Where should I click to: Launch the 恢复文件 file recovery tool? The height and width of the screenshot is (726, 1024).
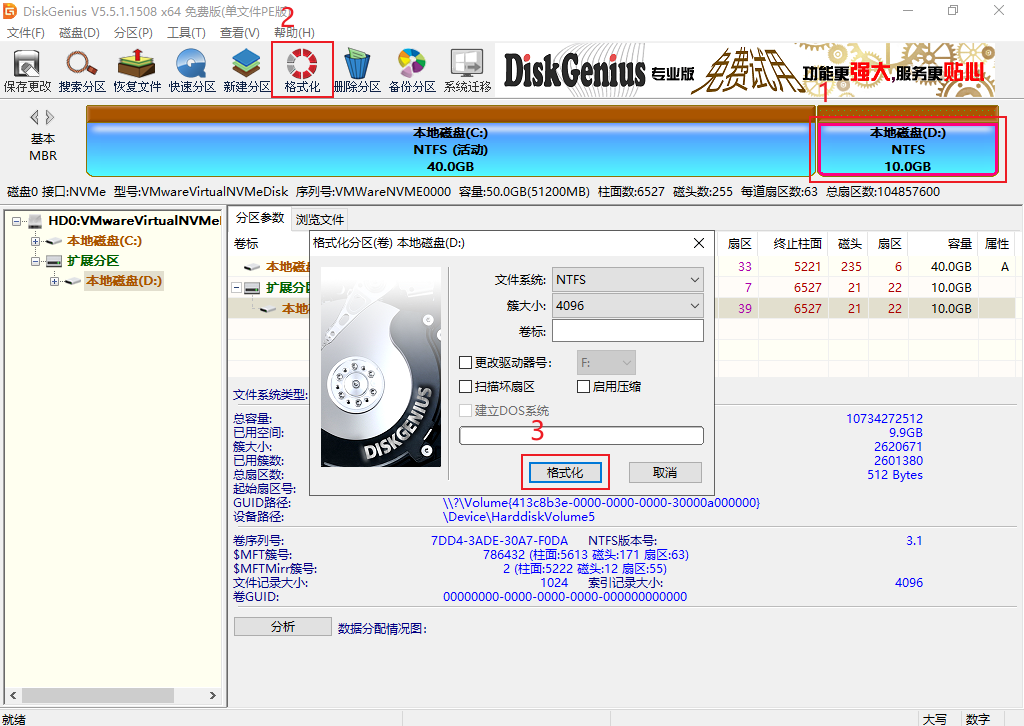click(x=136, y=70)
